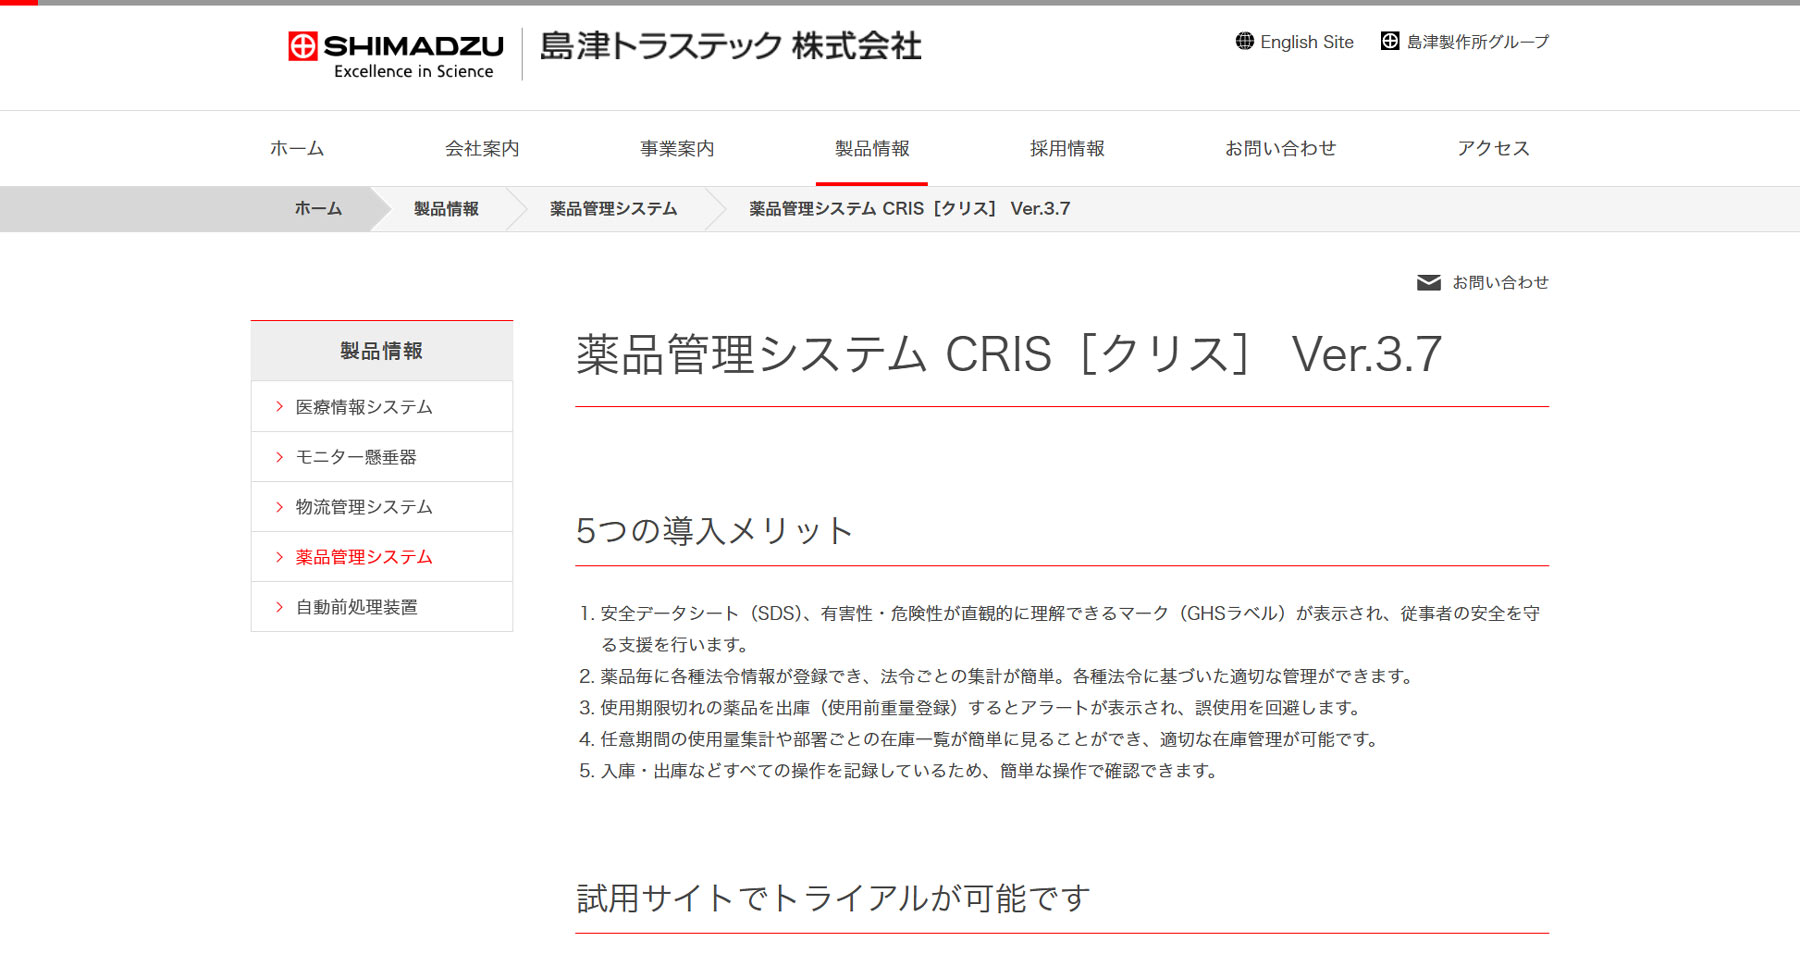Click 薬品管理システム in the breadcrumb
This screenshot has width=1800, height=954.
tap(613, 209)
